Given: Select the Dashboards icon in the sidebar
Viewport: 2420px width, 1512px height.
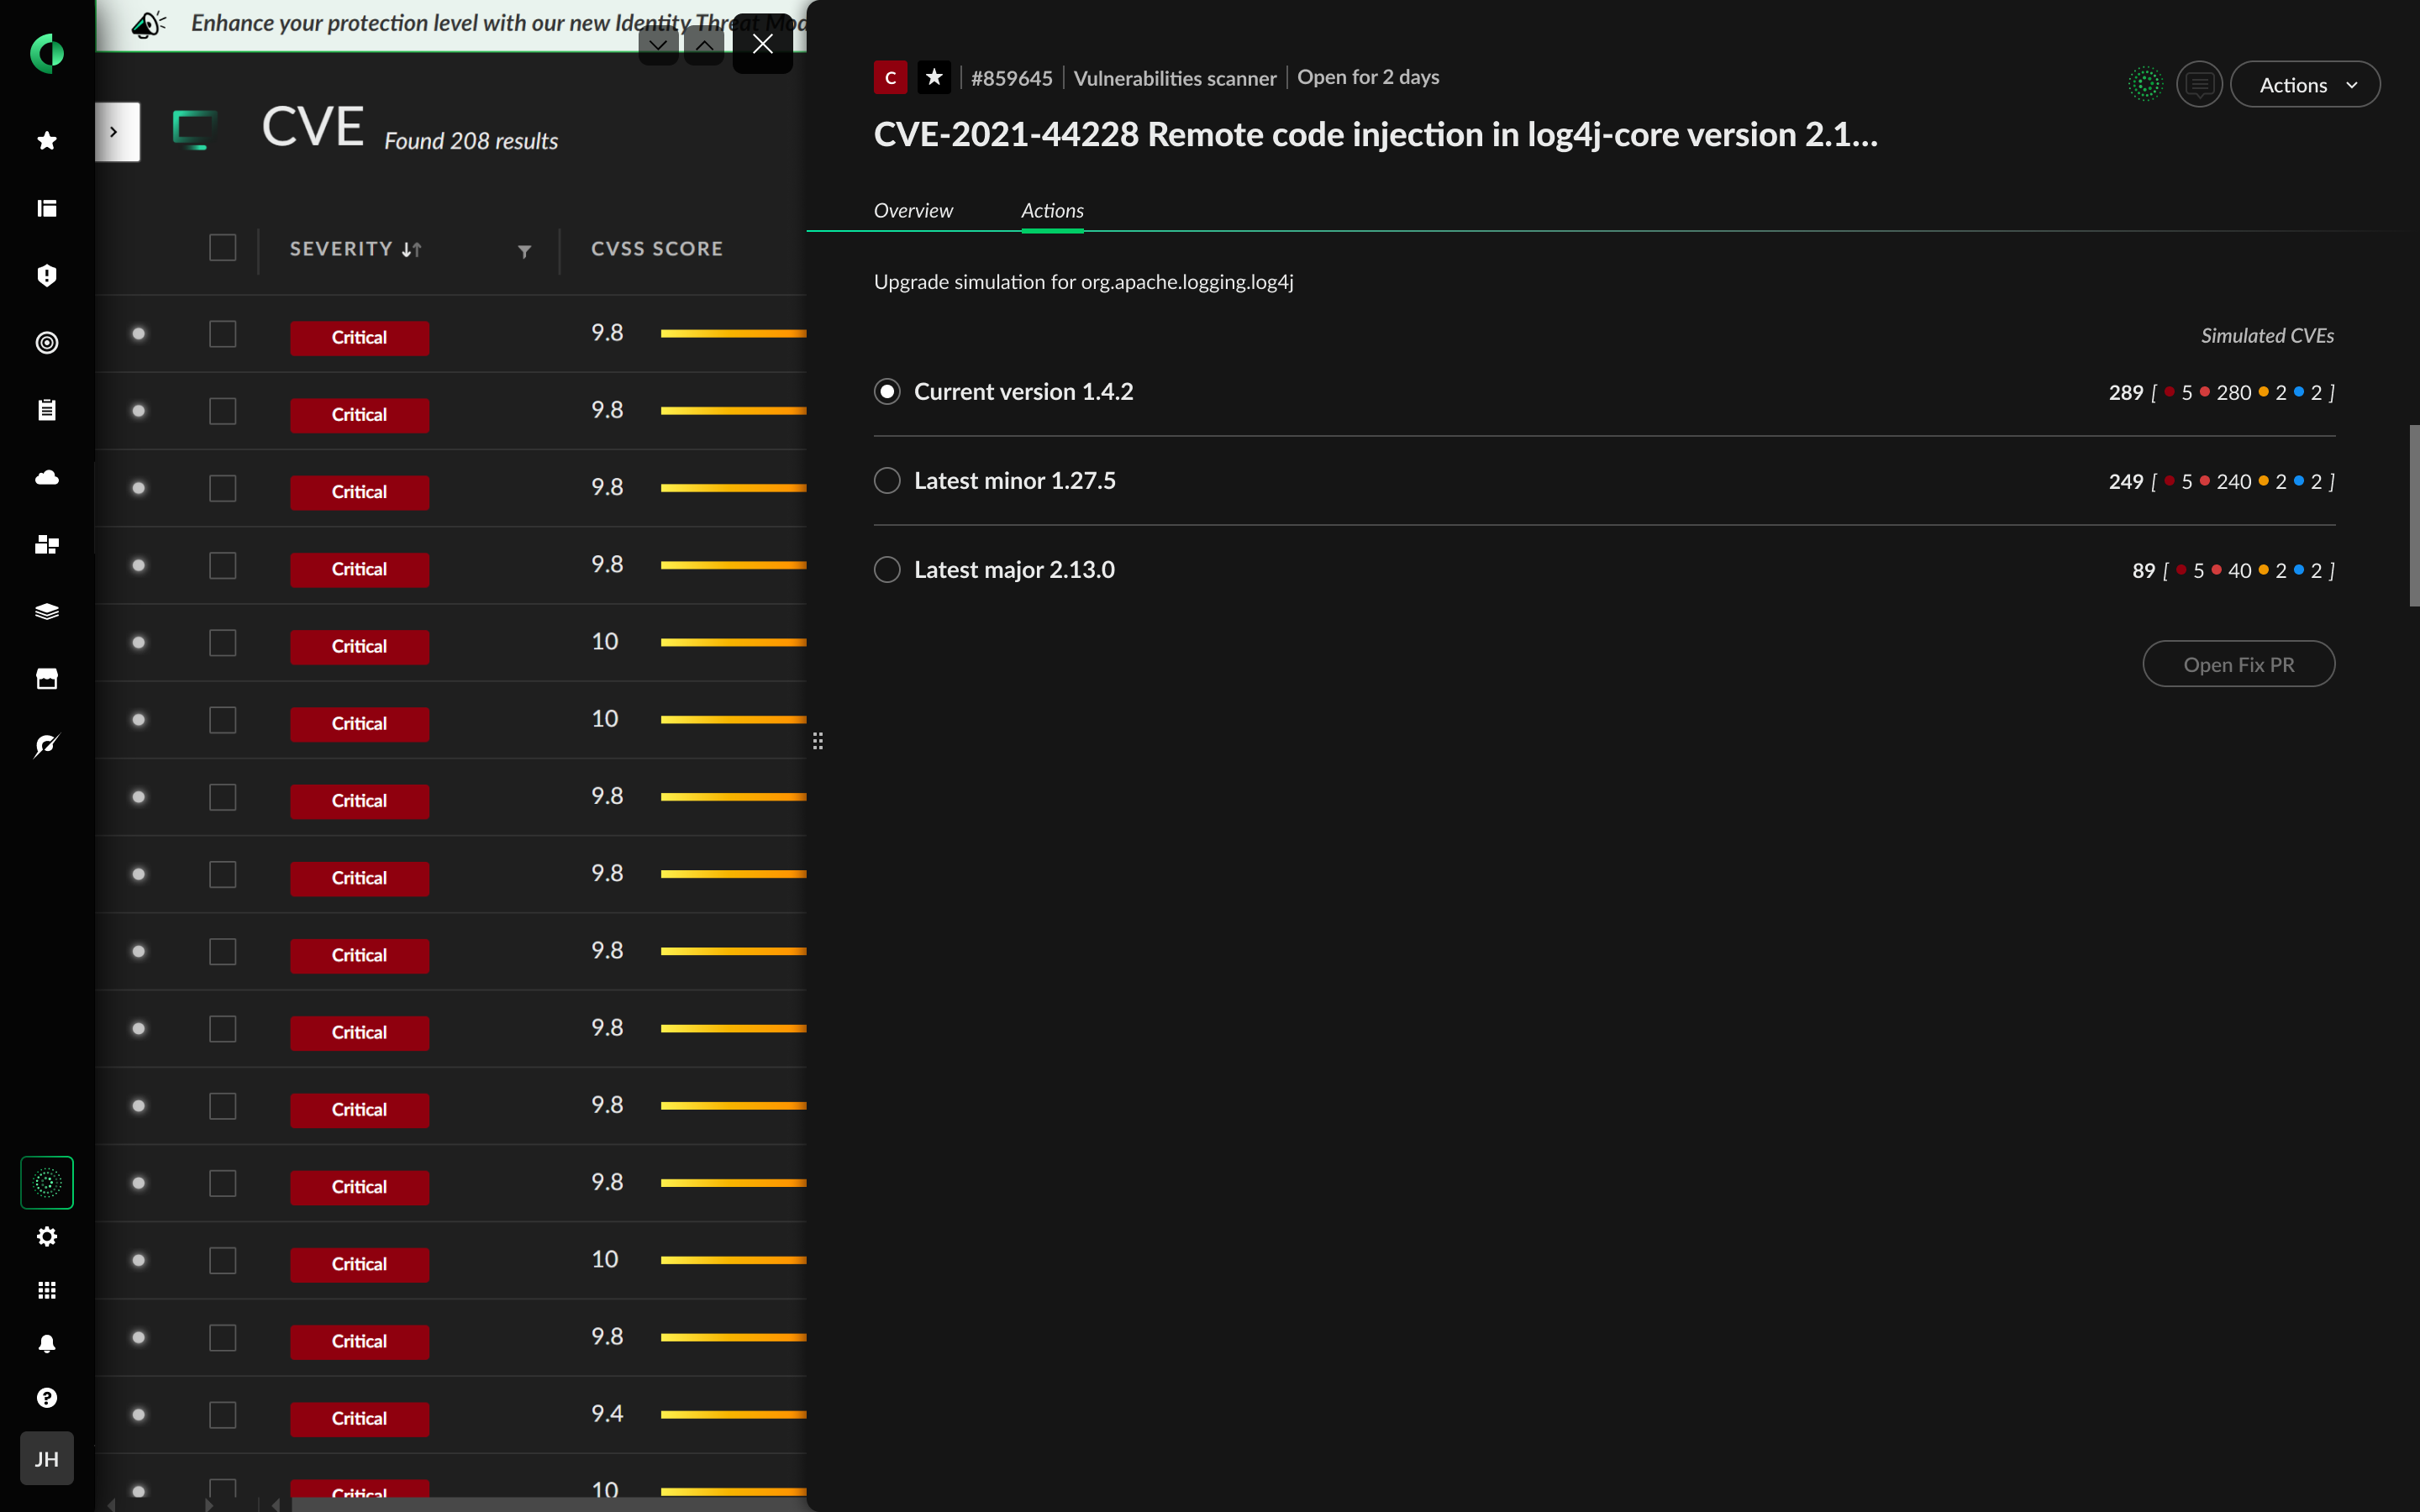Looking at the screenshot, I should (x=46, y=208).
